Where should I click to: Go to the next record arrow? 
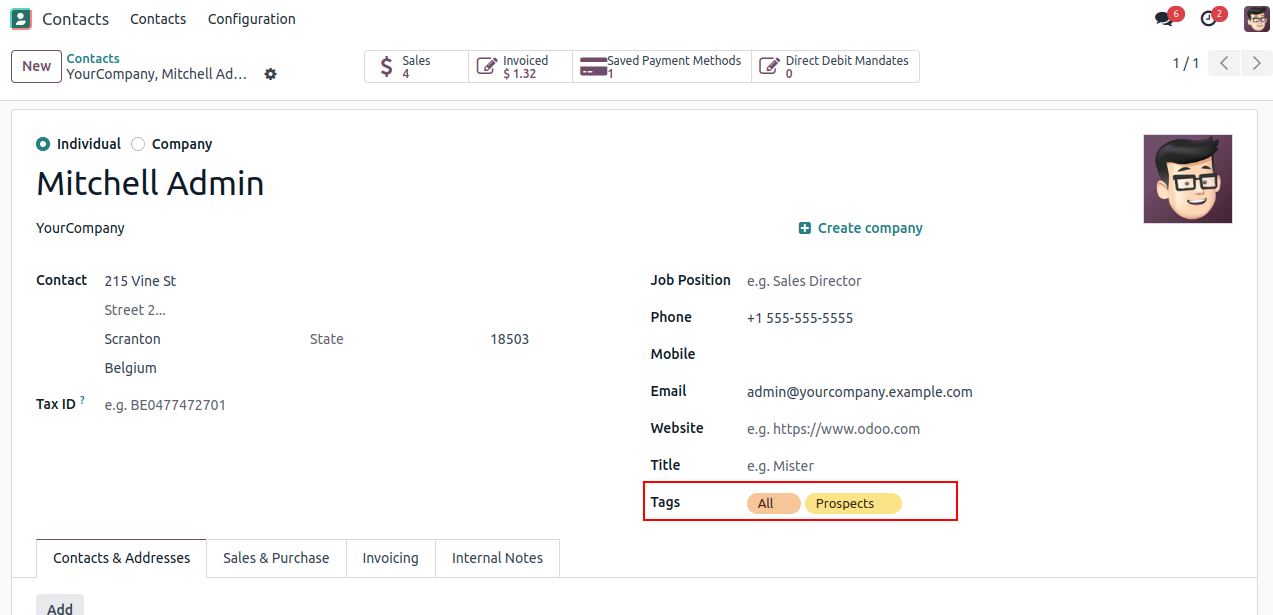click(x=1256, y=64)
